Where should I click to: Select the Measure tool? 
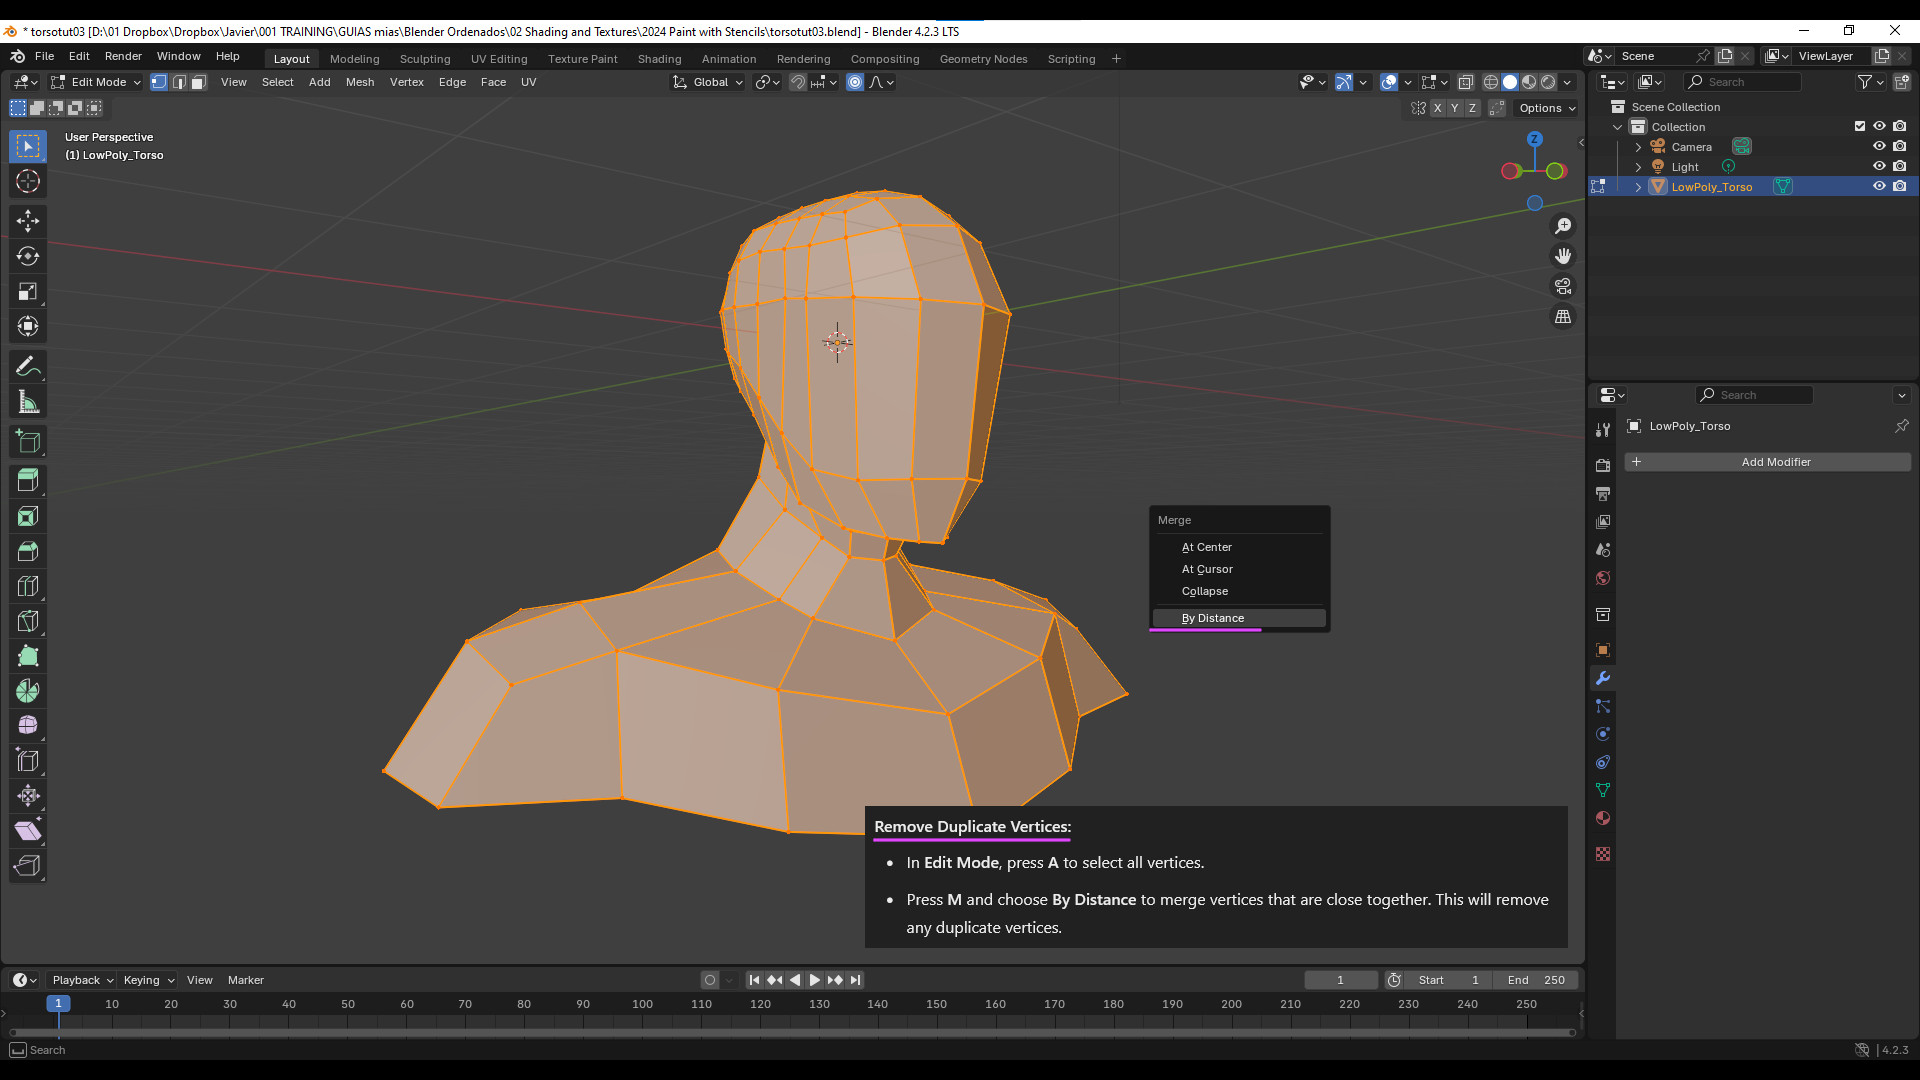pos(28,402)
